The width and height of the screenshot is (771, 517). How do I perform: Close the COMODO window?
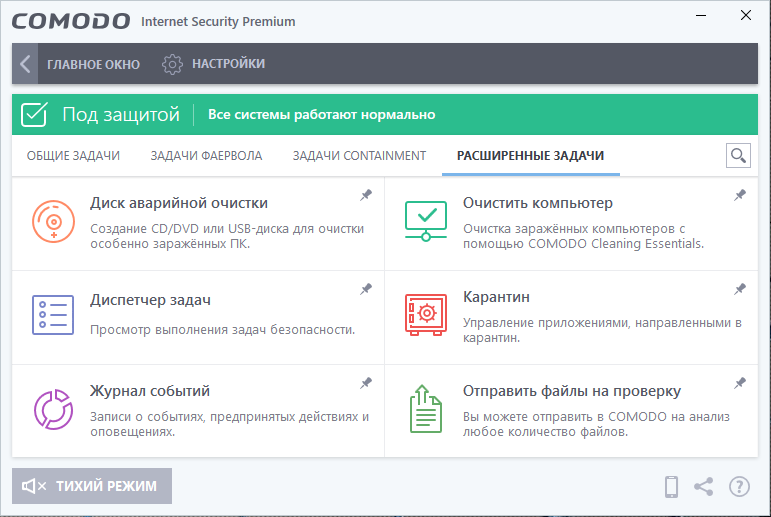coord(746,16)
